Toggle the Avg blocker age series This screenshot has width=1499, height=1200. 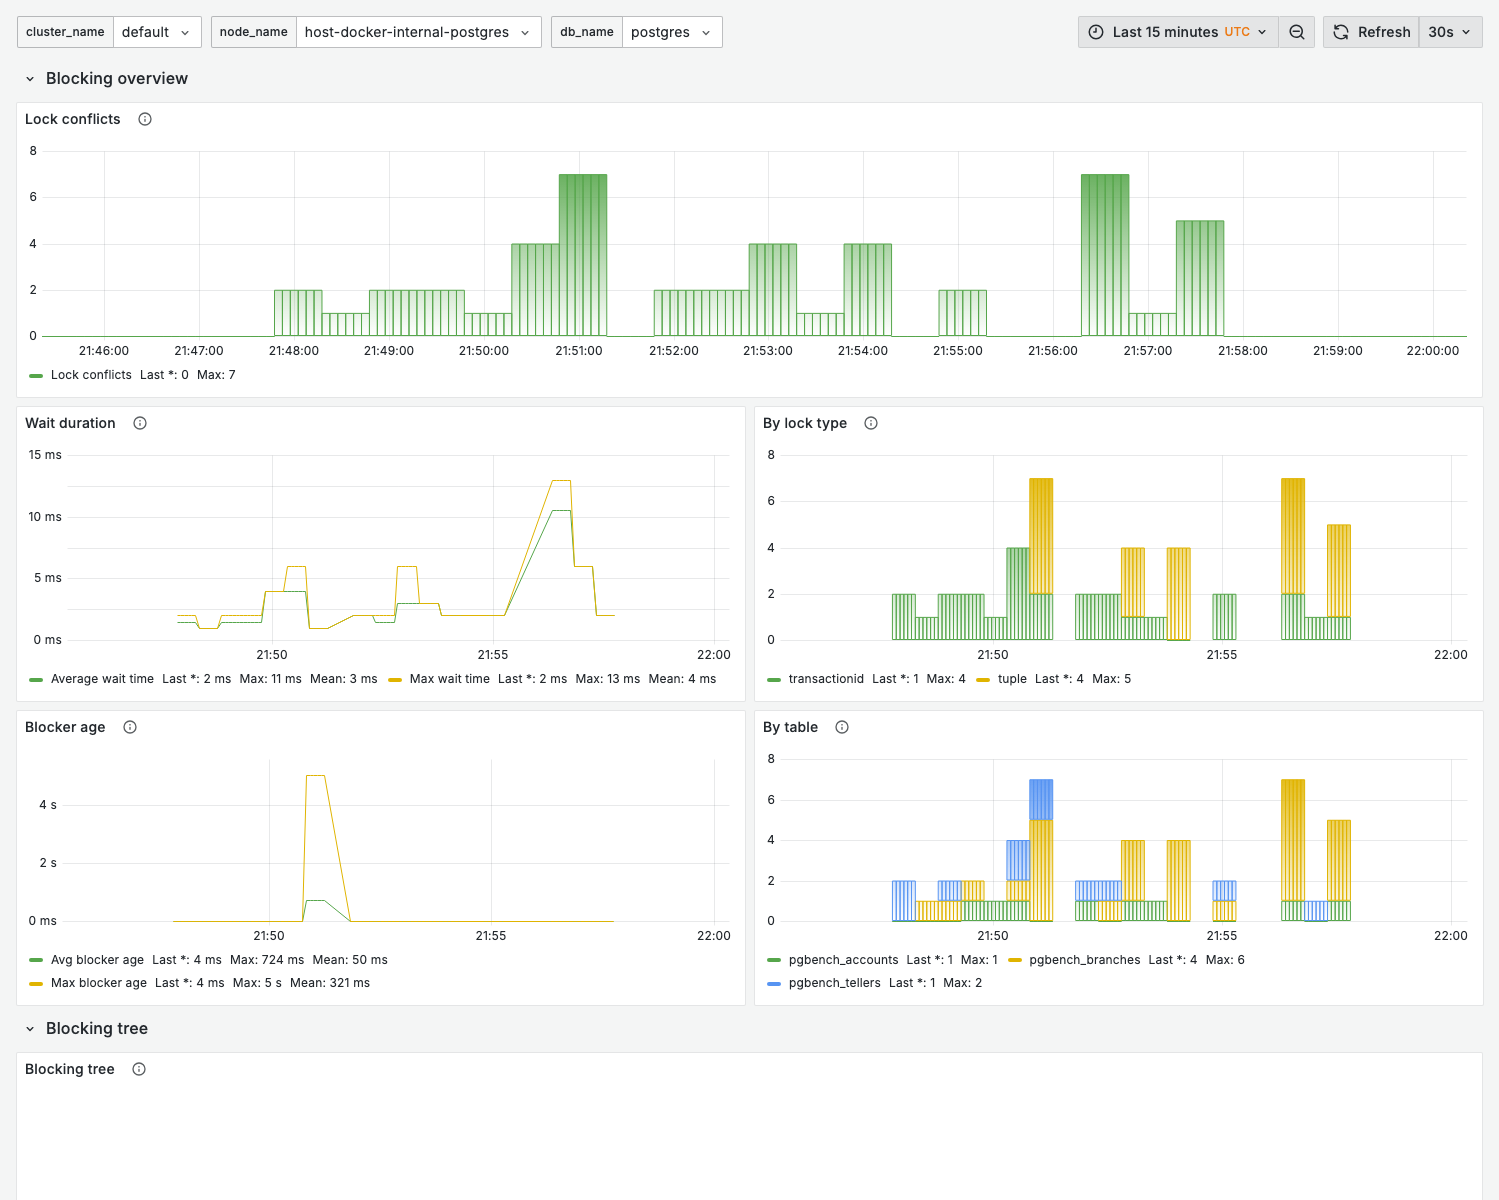click(x=97, y=959)
